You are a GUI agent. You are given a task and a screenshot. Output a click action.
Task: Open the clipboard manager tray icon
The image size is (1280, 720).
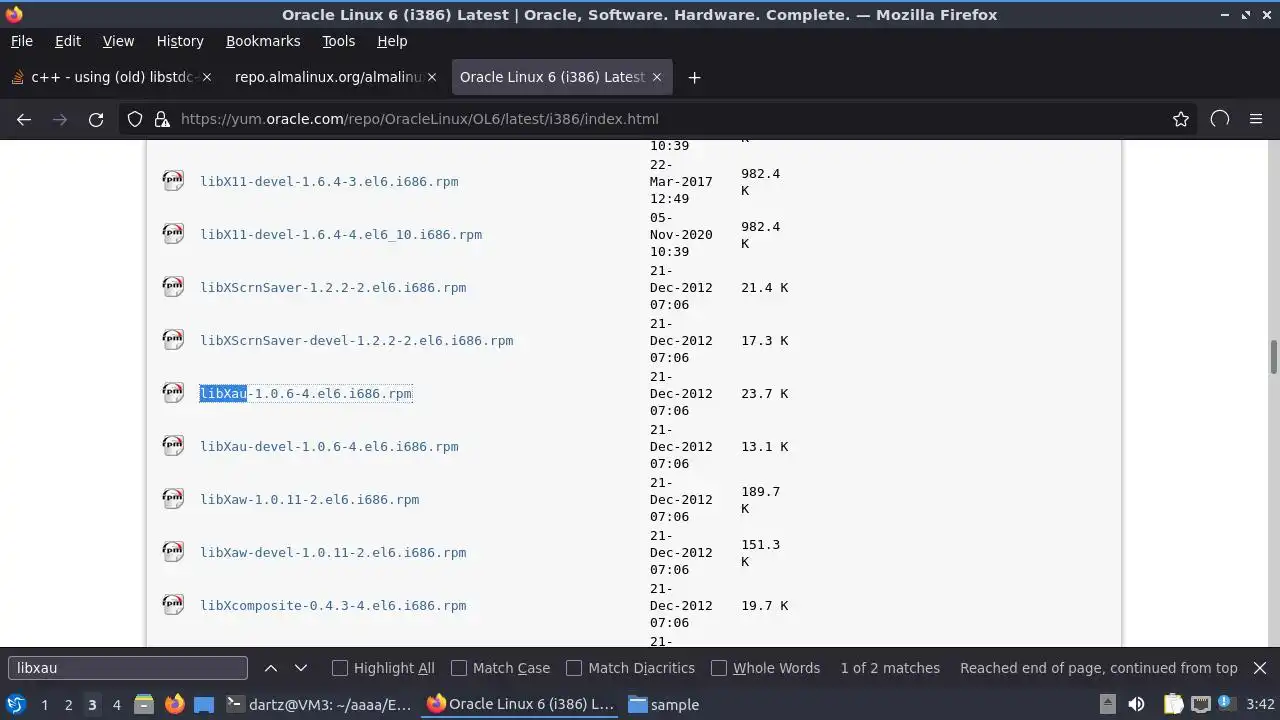click(1173, 704)
